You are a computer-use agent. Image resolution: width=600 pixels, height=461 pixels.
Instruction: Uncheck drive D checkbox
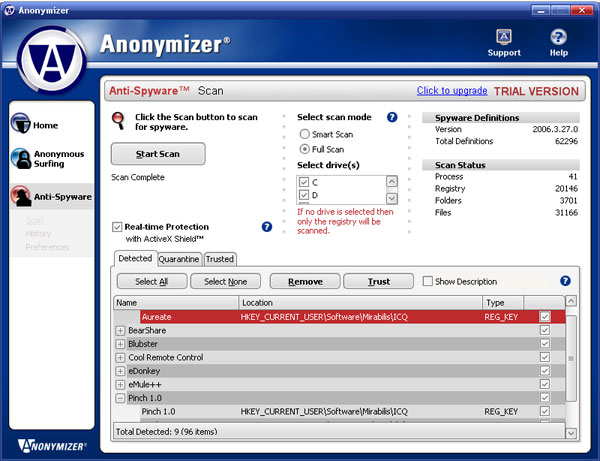(x=304, y=195)
